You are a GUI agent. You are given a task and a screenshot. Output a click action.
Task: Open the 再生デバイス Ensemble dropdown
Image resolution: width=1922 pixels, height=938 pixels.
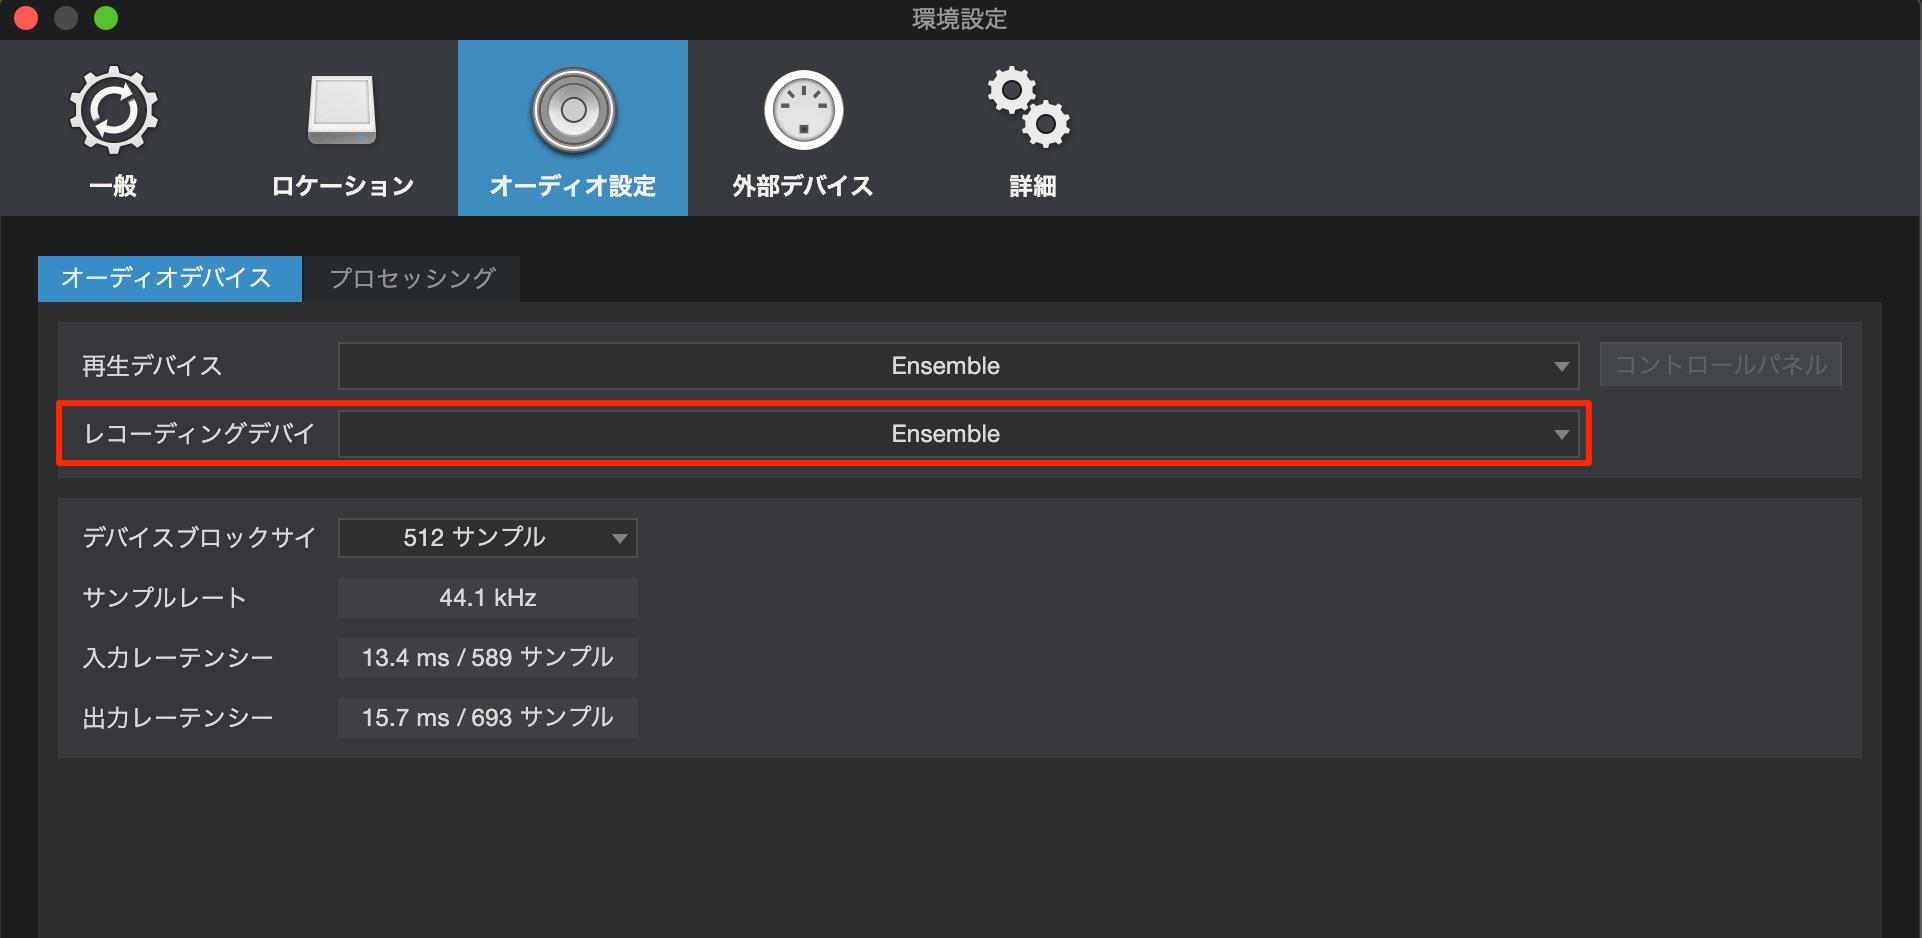click(x=958, y=366)
